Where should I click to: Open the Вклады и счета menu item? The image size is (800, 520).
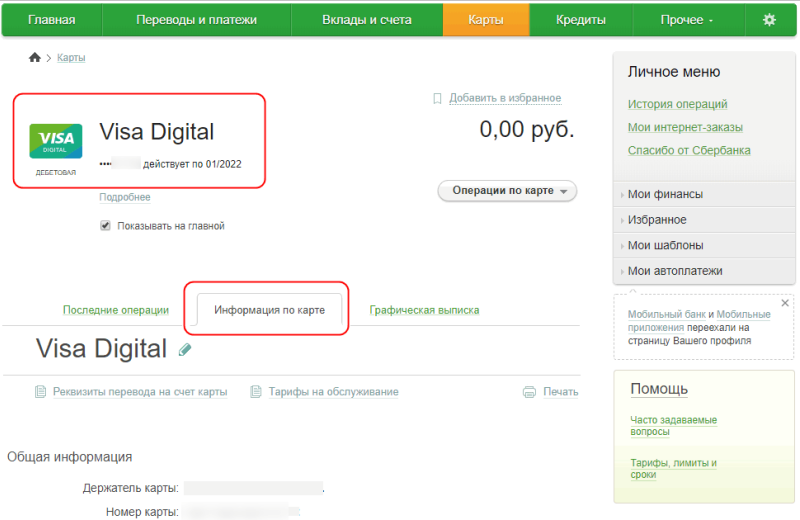point(367,20)
